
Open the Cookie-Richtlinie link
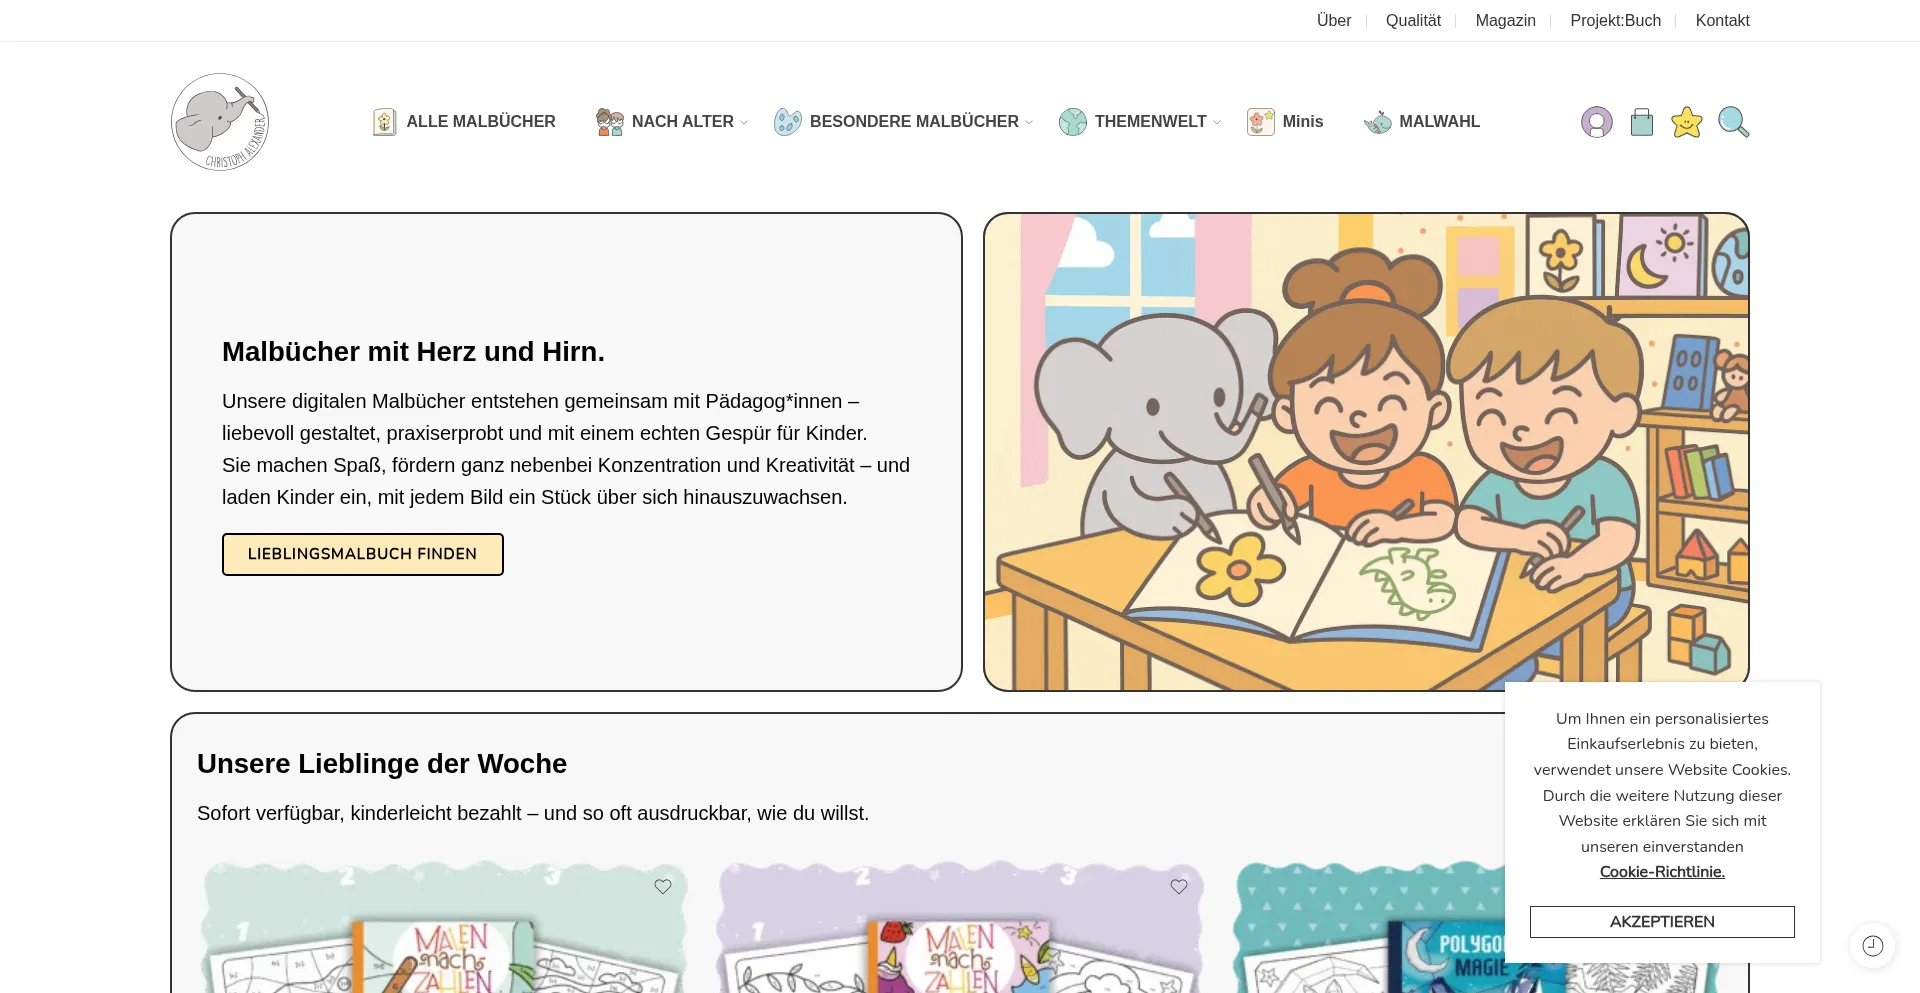pyautogui.click(x=1661, y=872)
